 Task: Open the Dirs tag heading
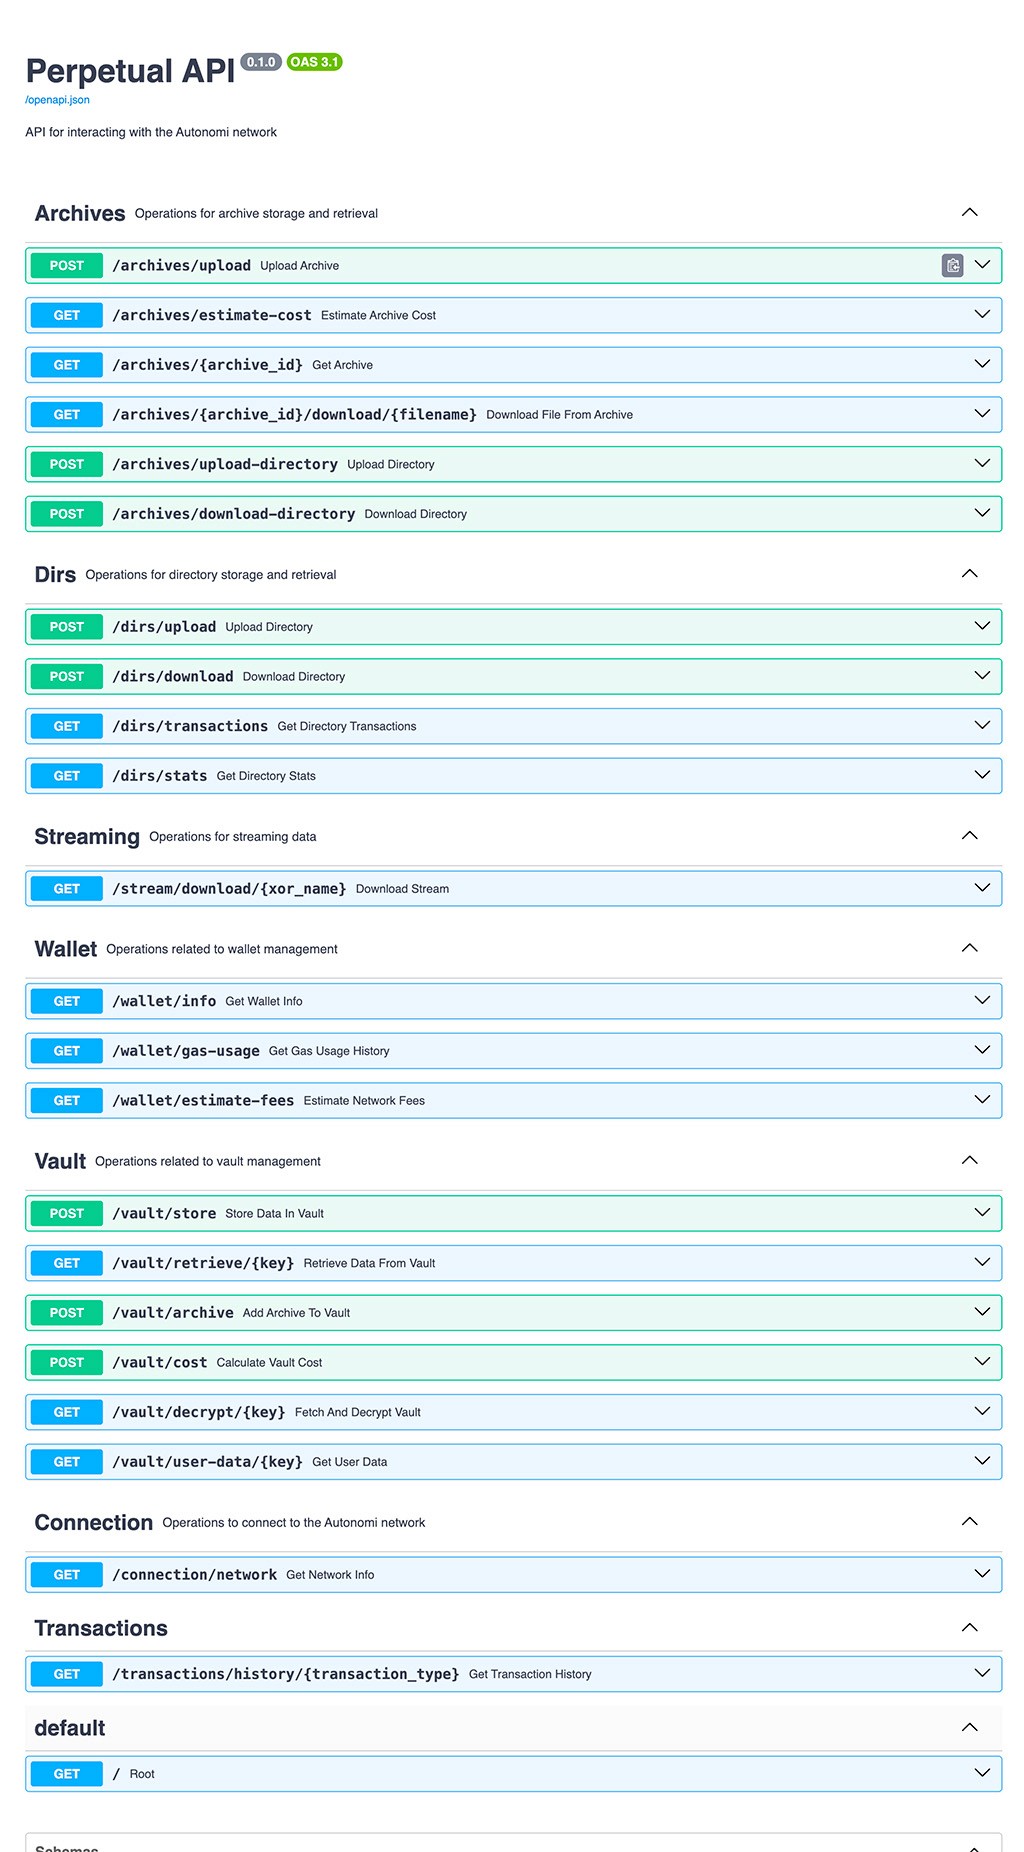55,574
